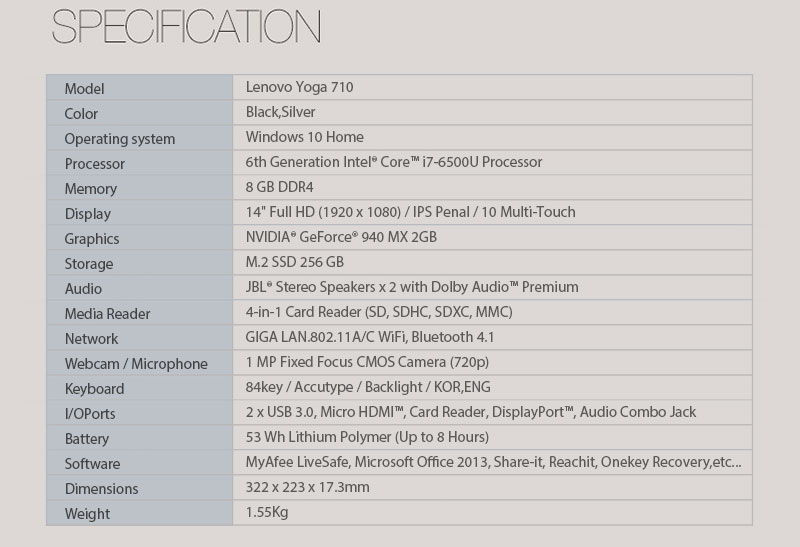Click the SPECIFICATION heading
Image resolution: width=800 pixels, height=547 pixels.
(x=186, y=27)
